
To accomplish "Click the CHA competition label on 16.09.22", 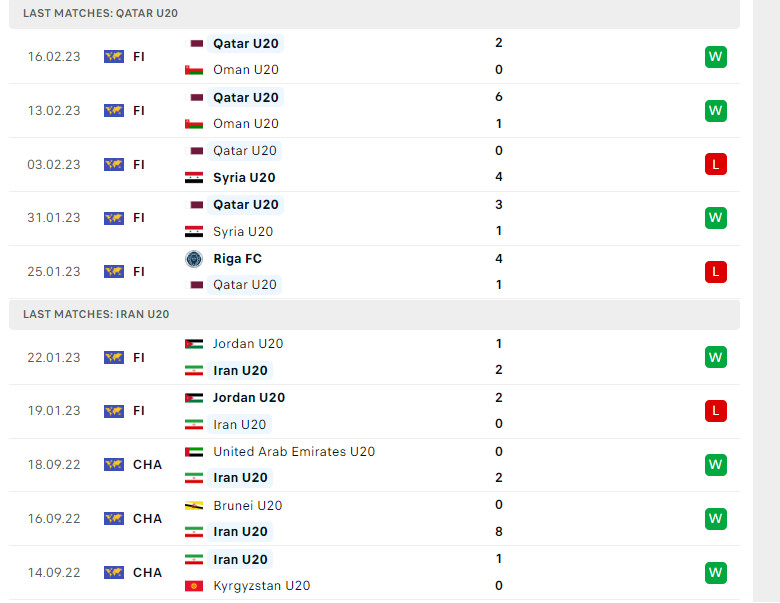I will [x=147, y=518].
